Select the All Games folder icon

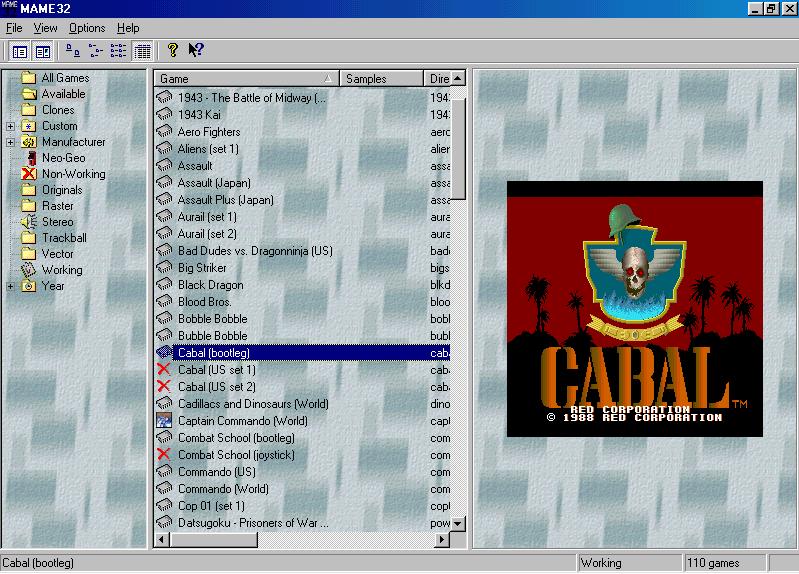coord(29,77)
